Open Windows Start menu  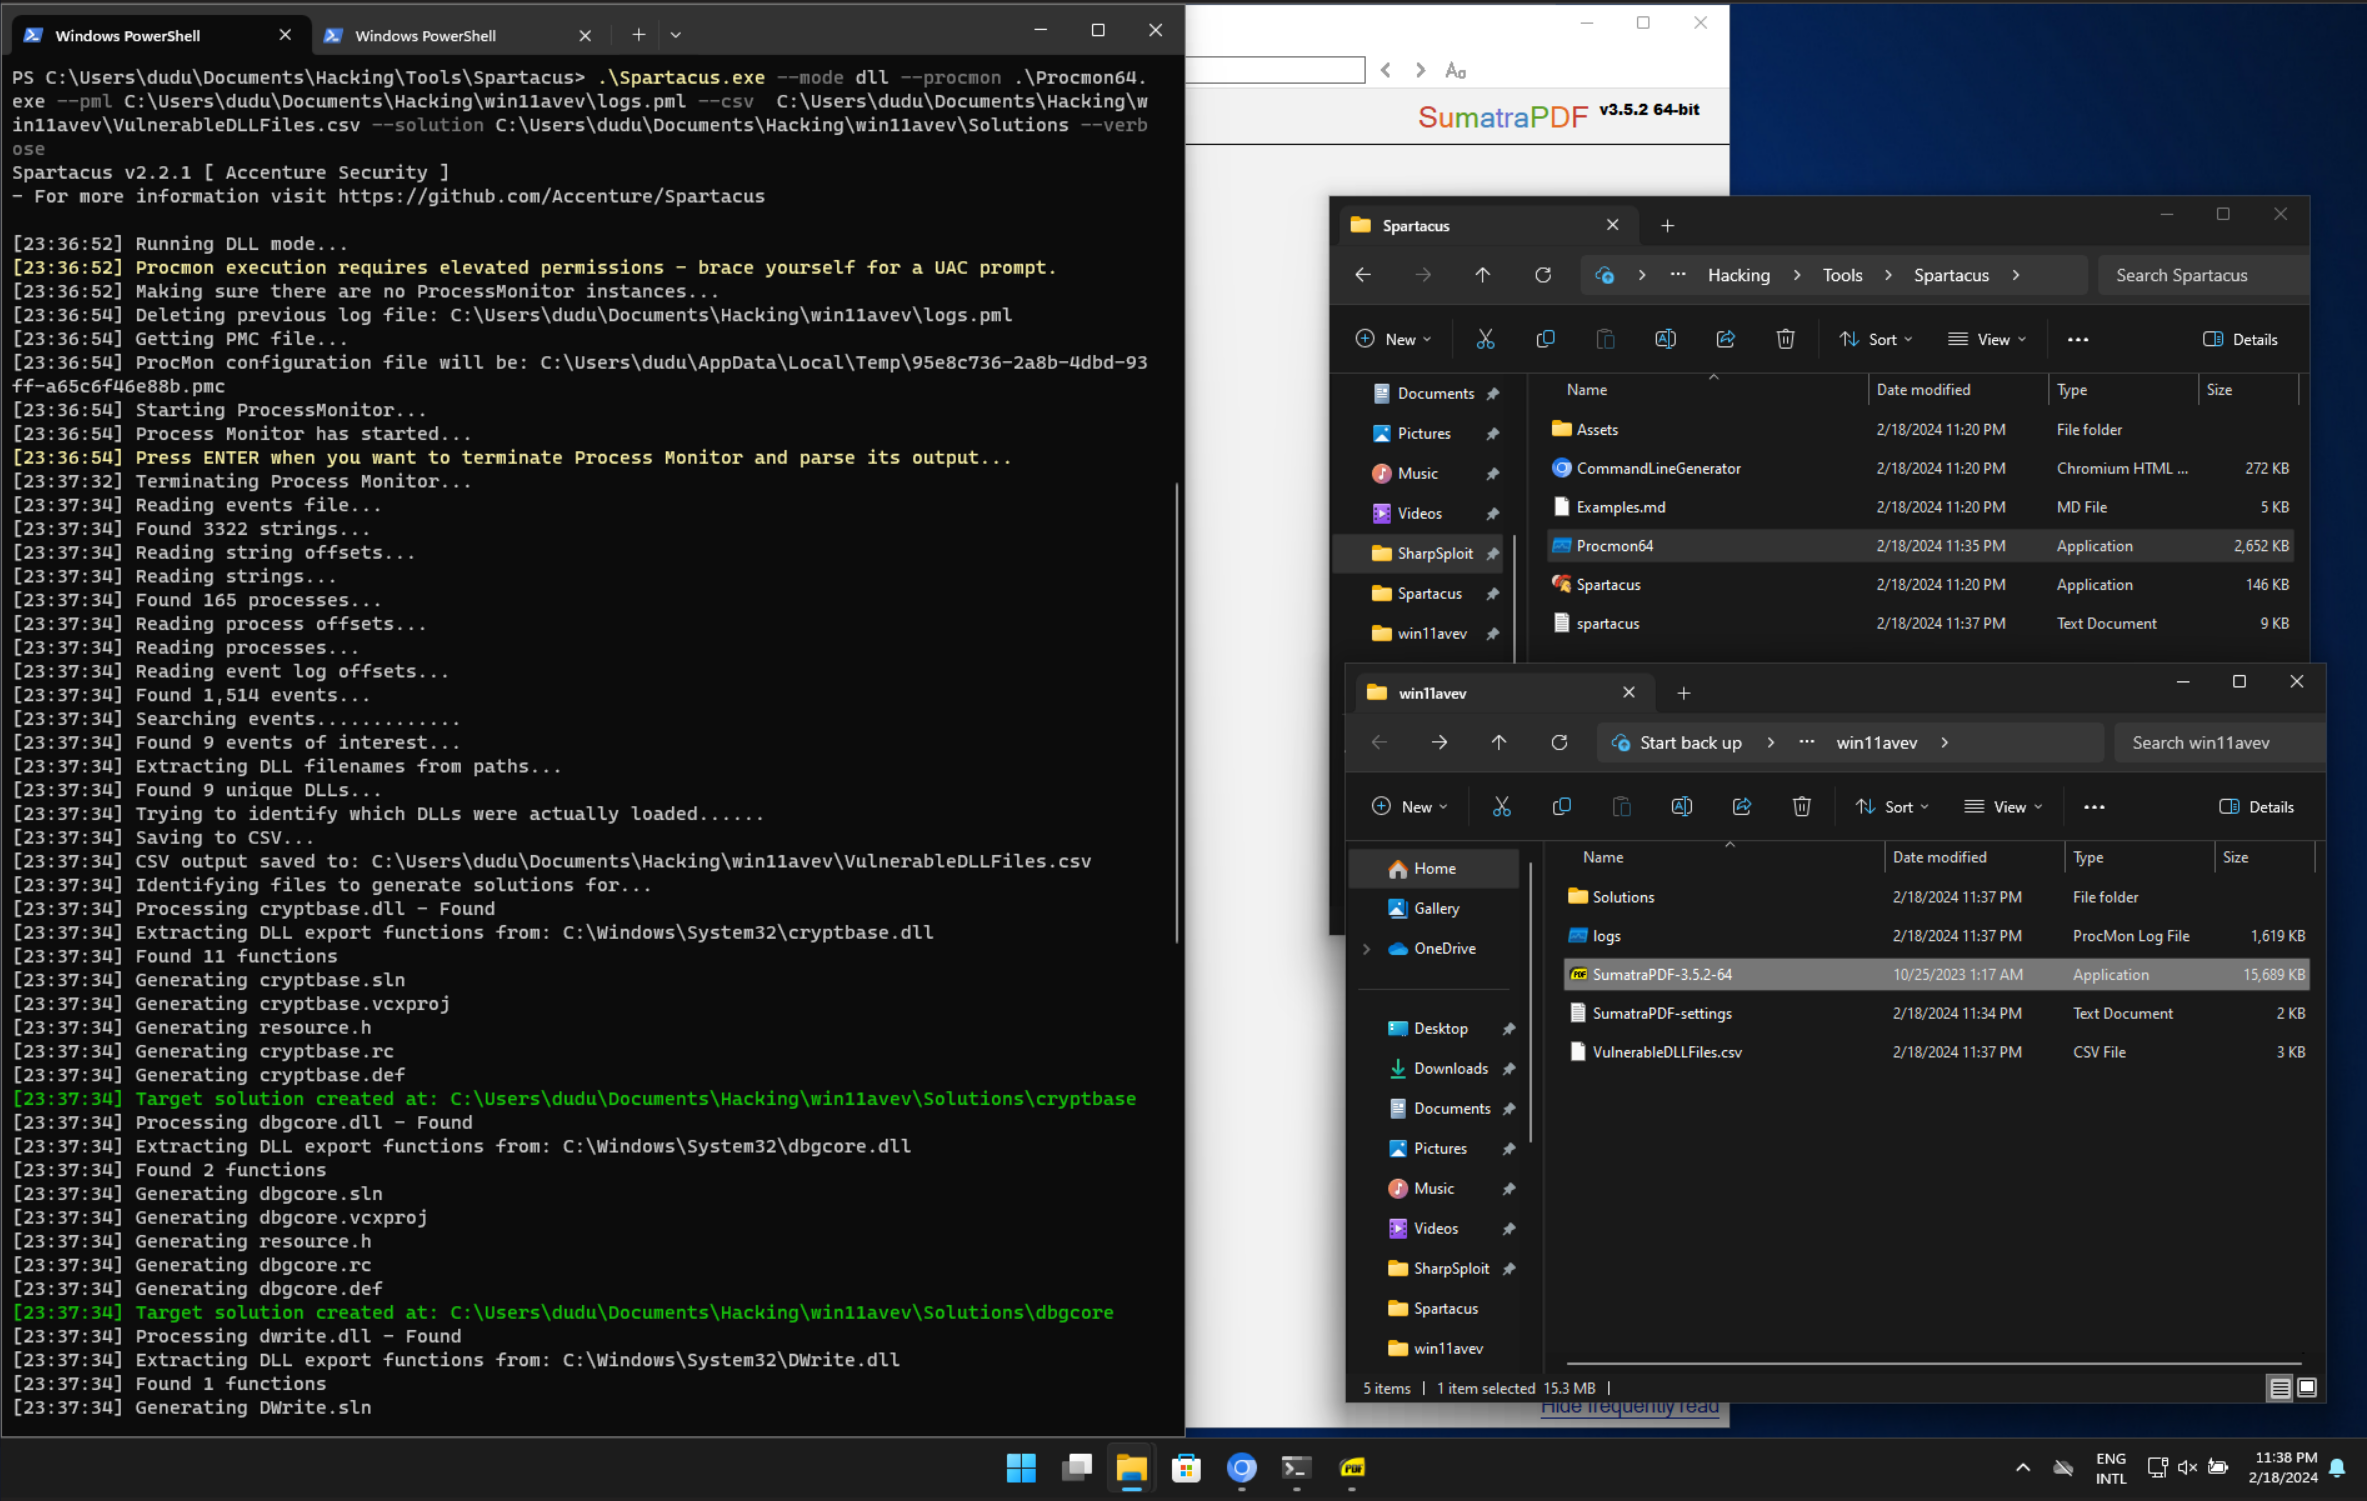[x=1021, y=1468]
